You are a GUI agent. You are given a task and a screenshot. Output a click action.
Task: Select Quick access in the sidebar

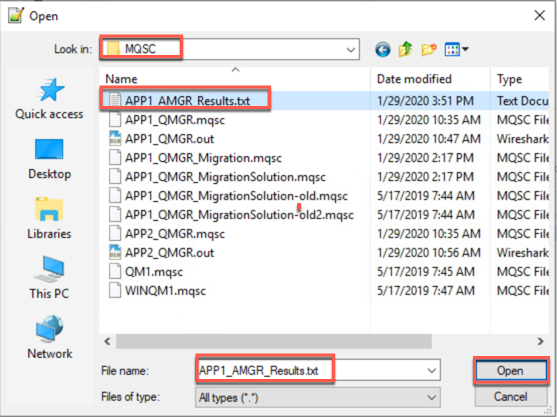pos(49,99)
